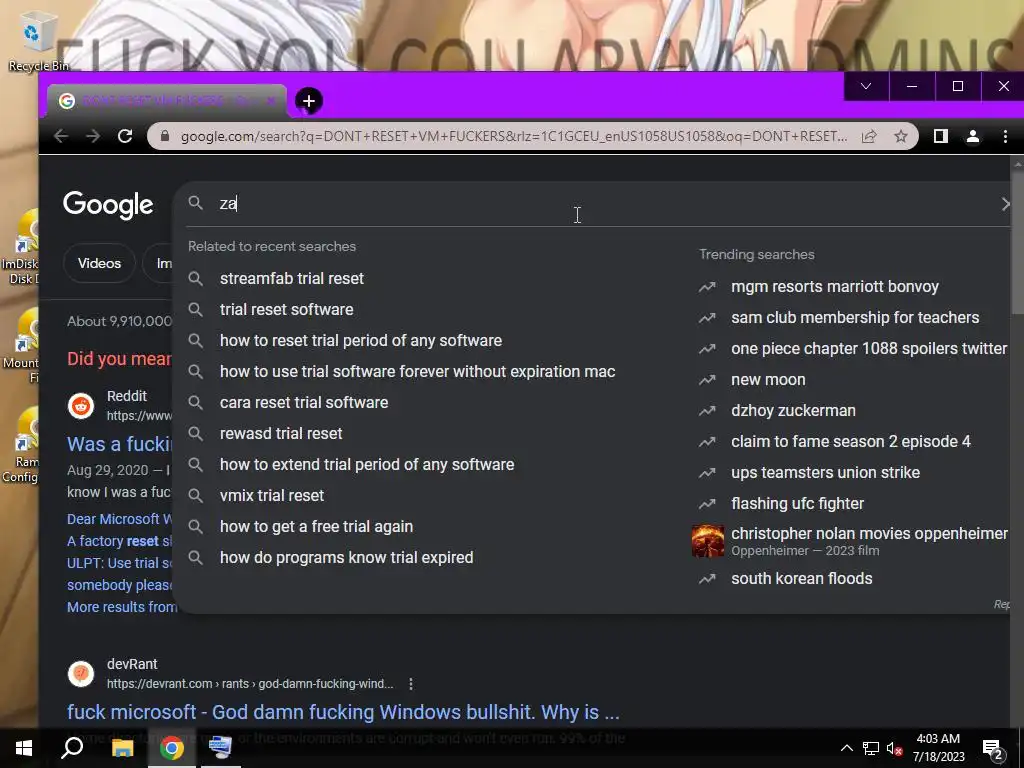Select suggestion rewasd trial reset
Viewport: 1024px width, 768px height.
(281, 434)
